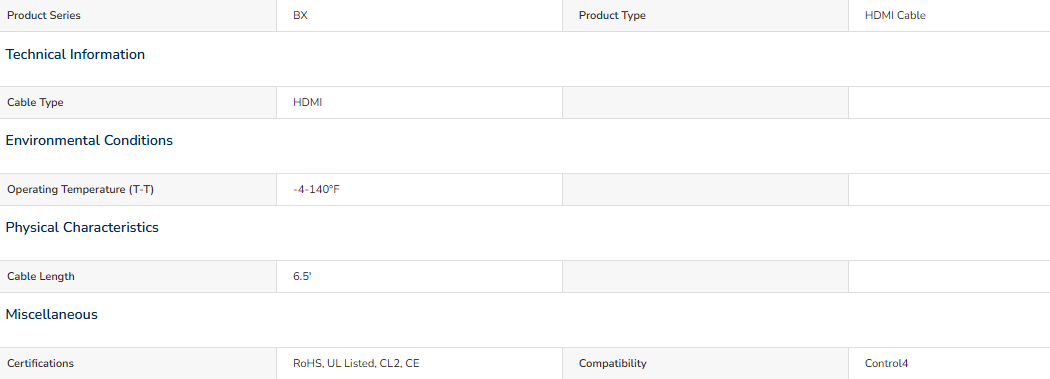Click the Compatibility label cell

point(705,364)
